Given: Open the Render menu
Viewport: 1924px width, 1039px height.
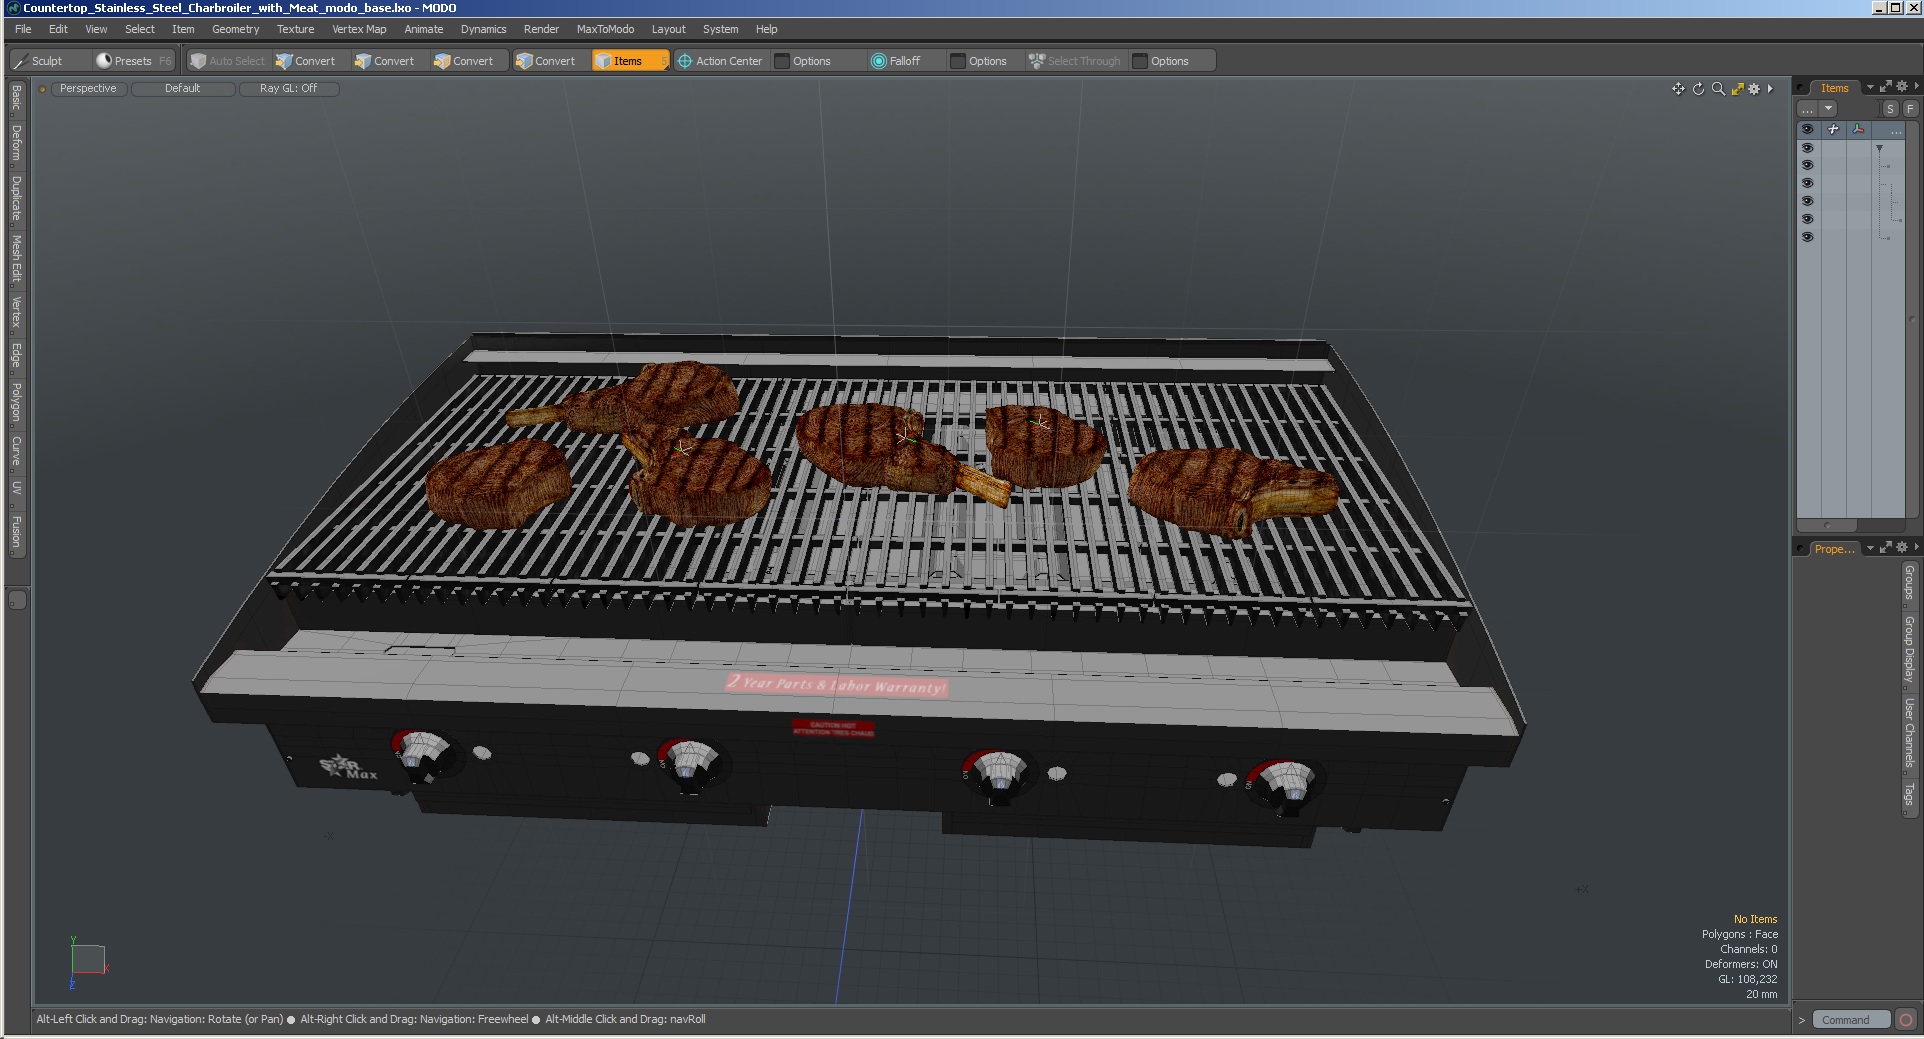Looking at the screenshot, I should point(541,29).
